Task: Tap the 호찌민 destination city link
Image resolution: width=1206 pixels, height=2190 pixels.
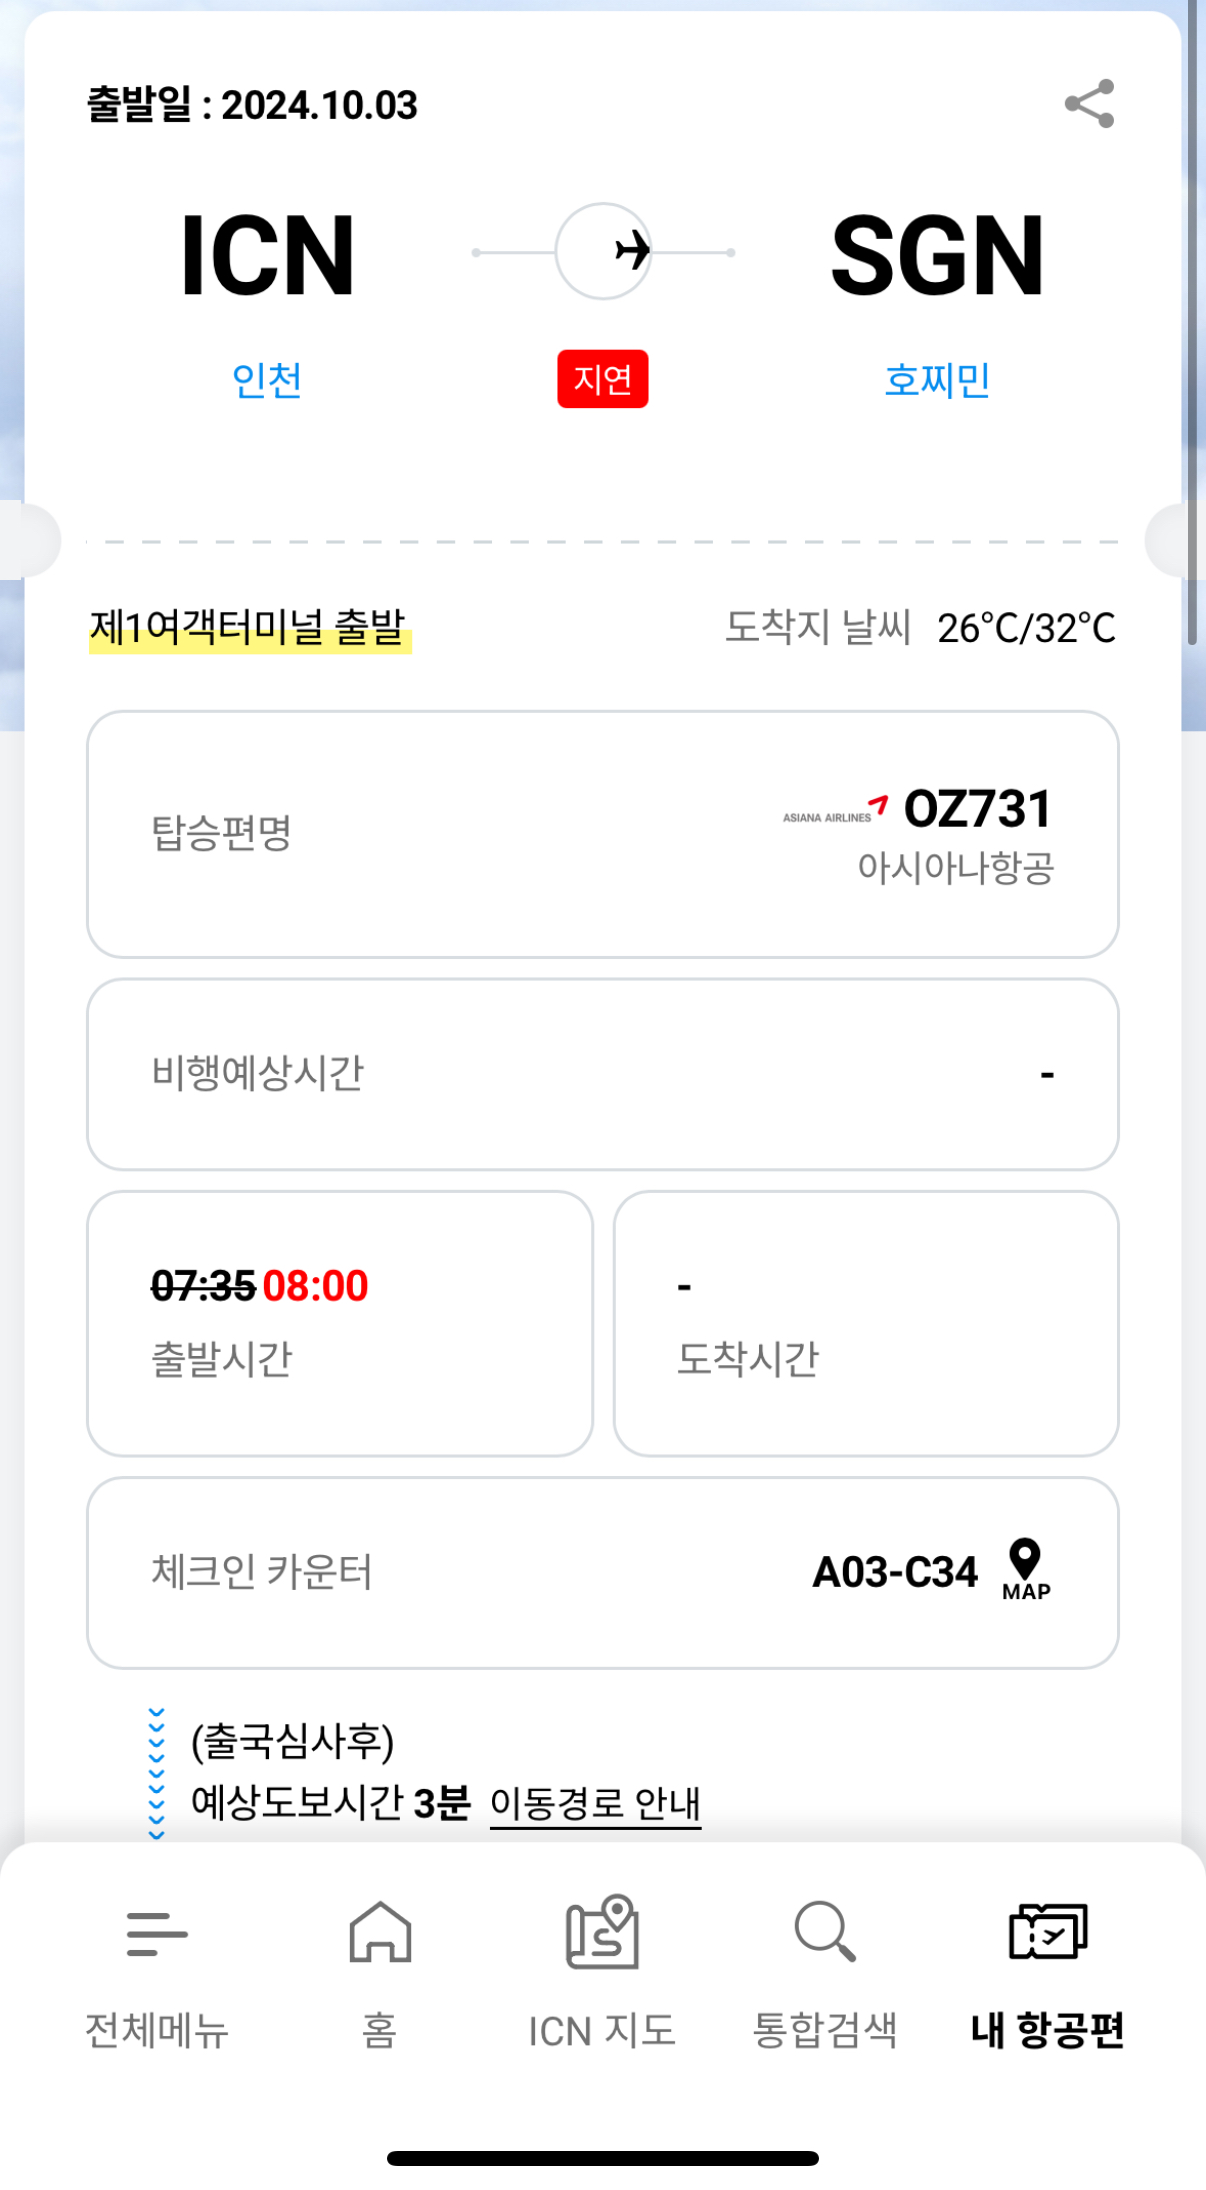Action: coord(937,381)
